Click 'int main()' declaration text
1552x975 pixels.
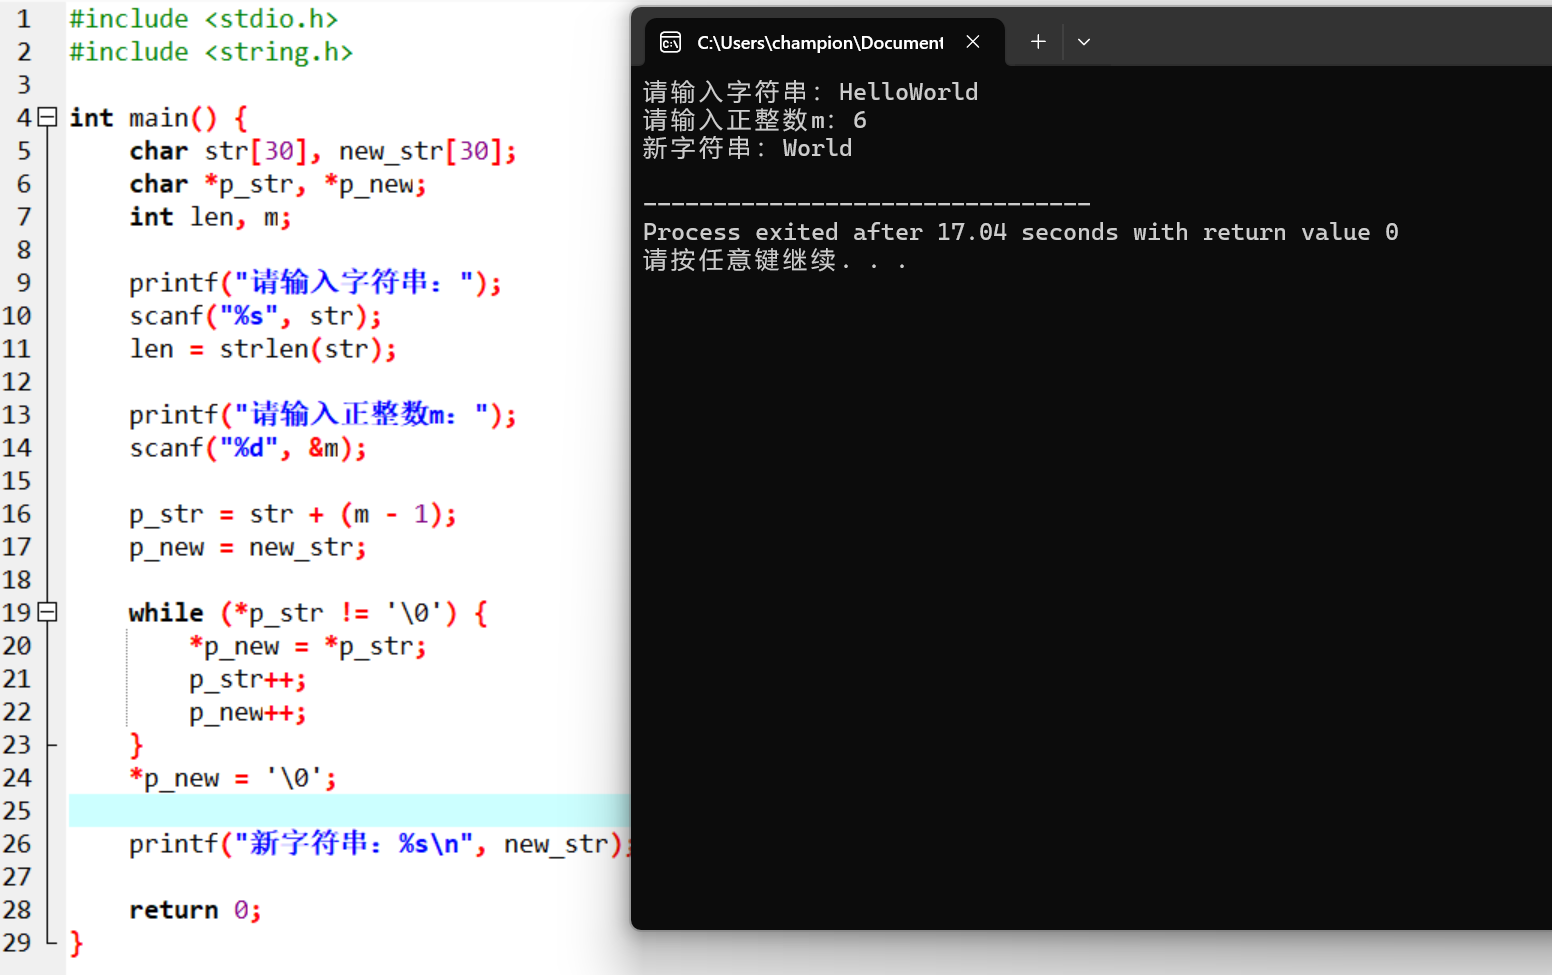[x=143, y=118]
